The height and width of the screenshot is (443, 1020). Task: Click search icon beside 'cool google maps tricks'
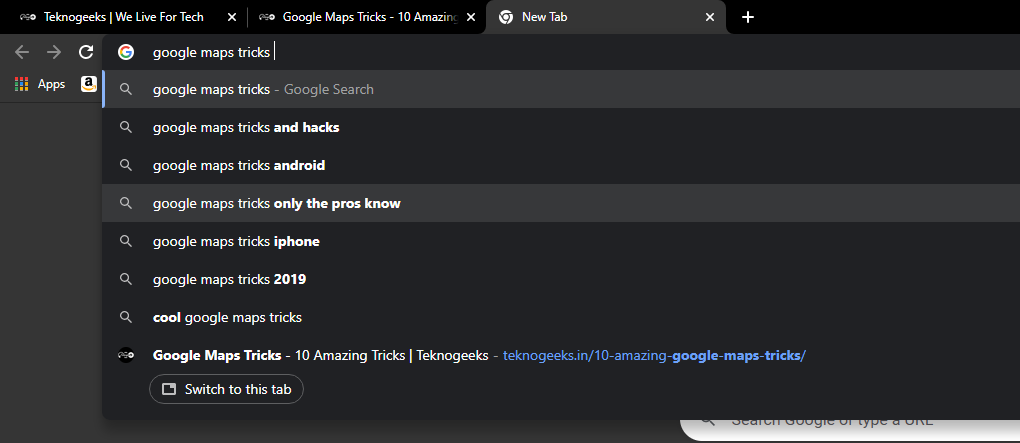coord(126,317)
